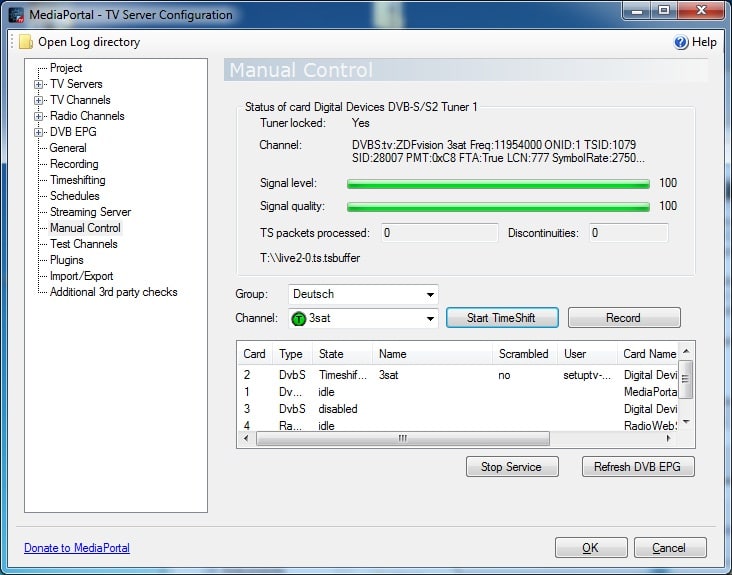The height and width of the screenshot is (575, 732).
Task: Click the DVBS channel details text
Action: (498, 152)
